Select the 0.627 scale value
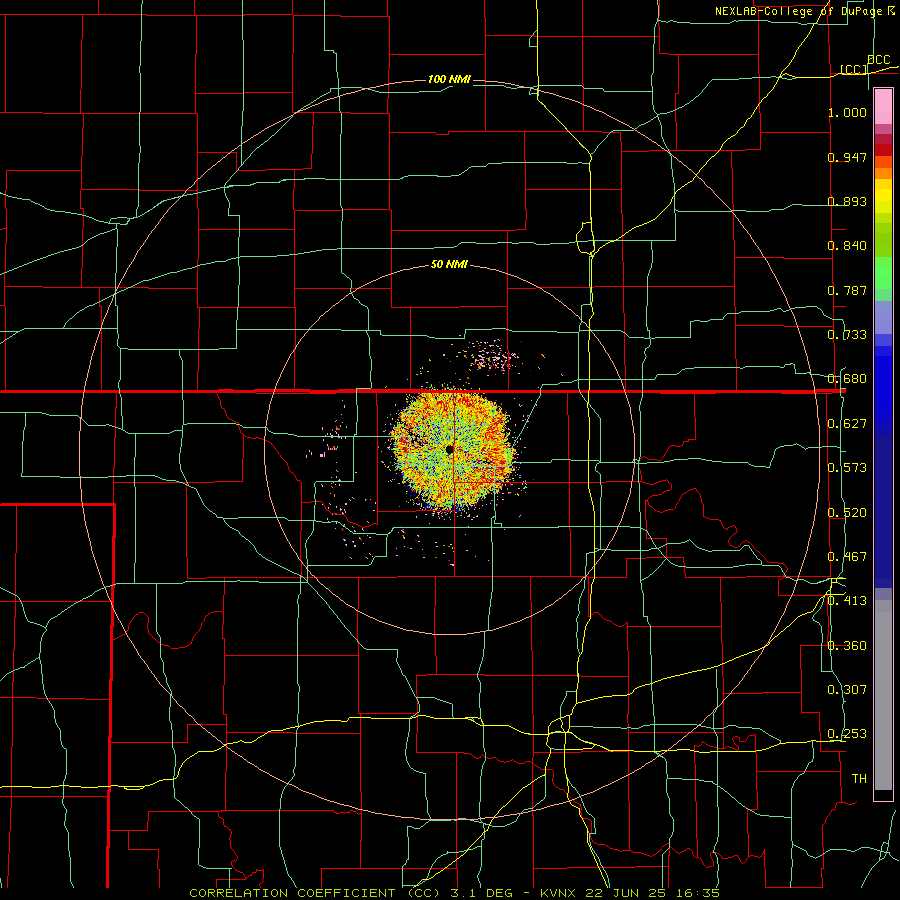 tap(847, 424)
